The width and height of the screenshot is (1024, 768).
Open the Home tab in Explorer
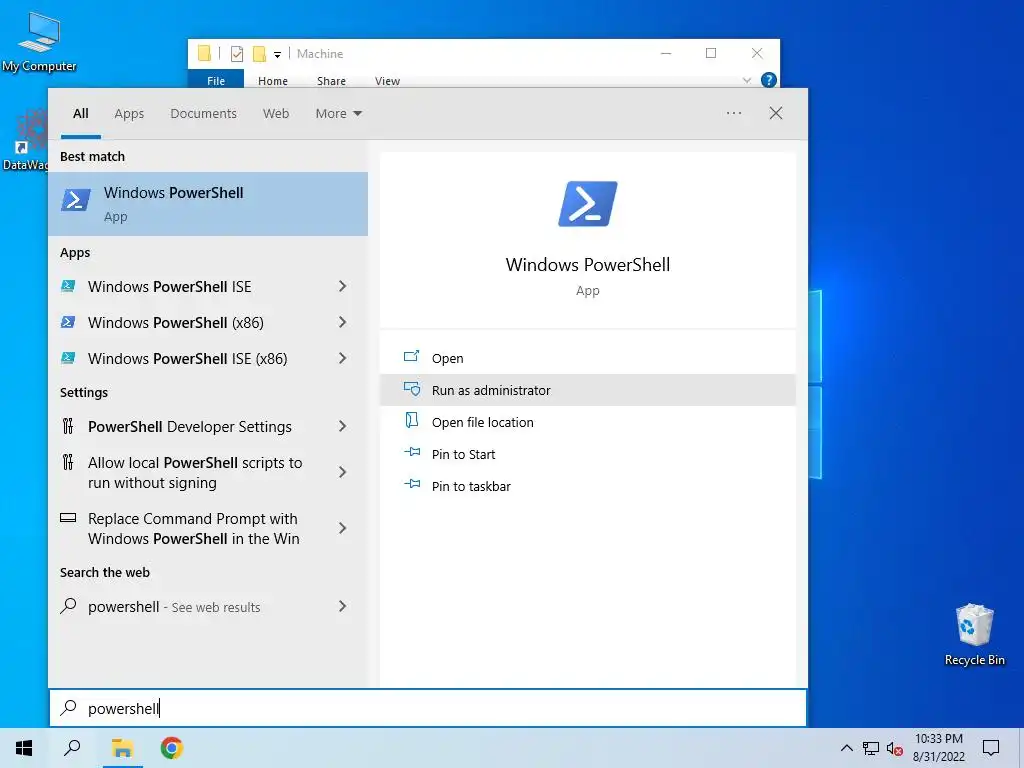point(273,81)
